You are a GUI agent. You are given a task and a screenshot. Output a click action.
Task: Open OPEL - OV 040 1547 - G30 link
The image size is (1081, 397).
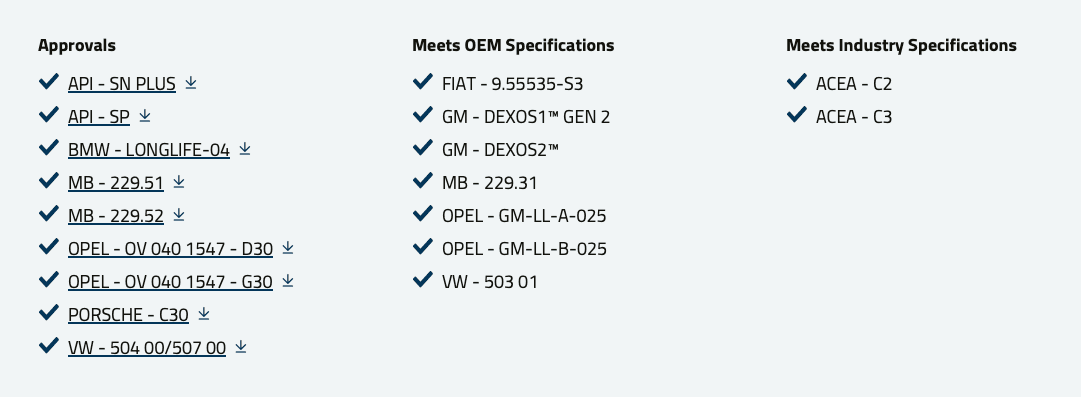(170, 283)
